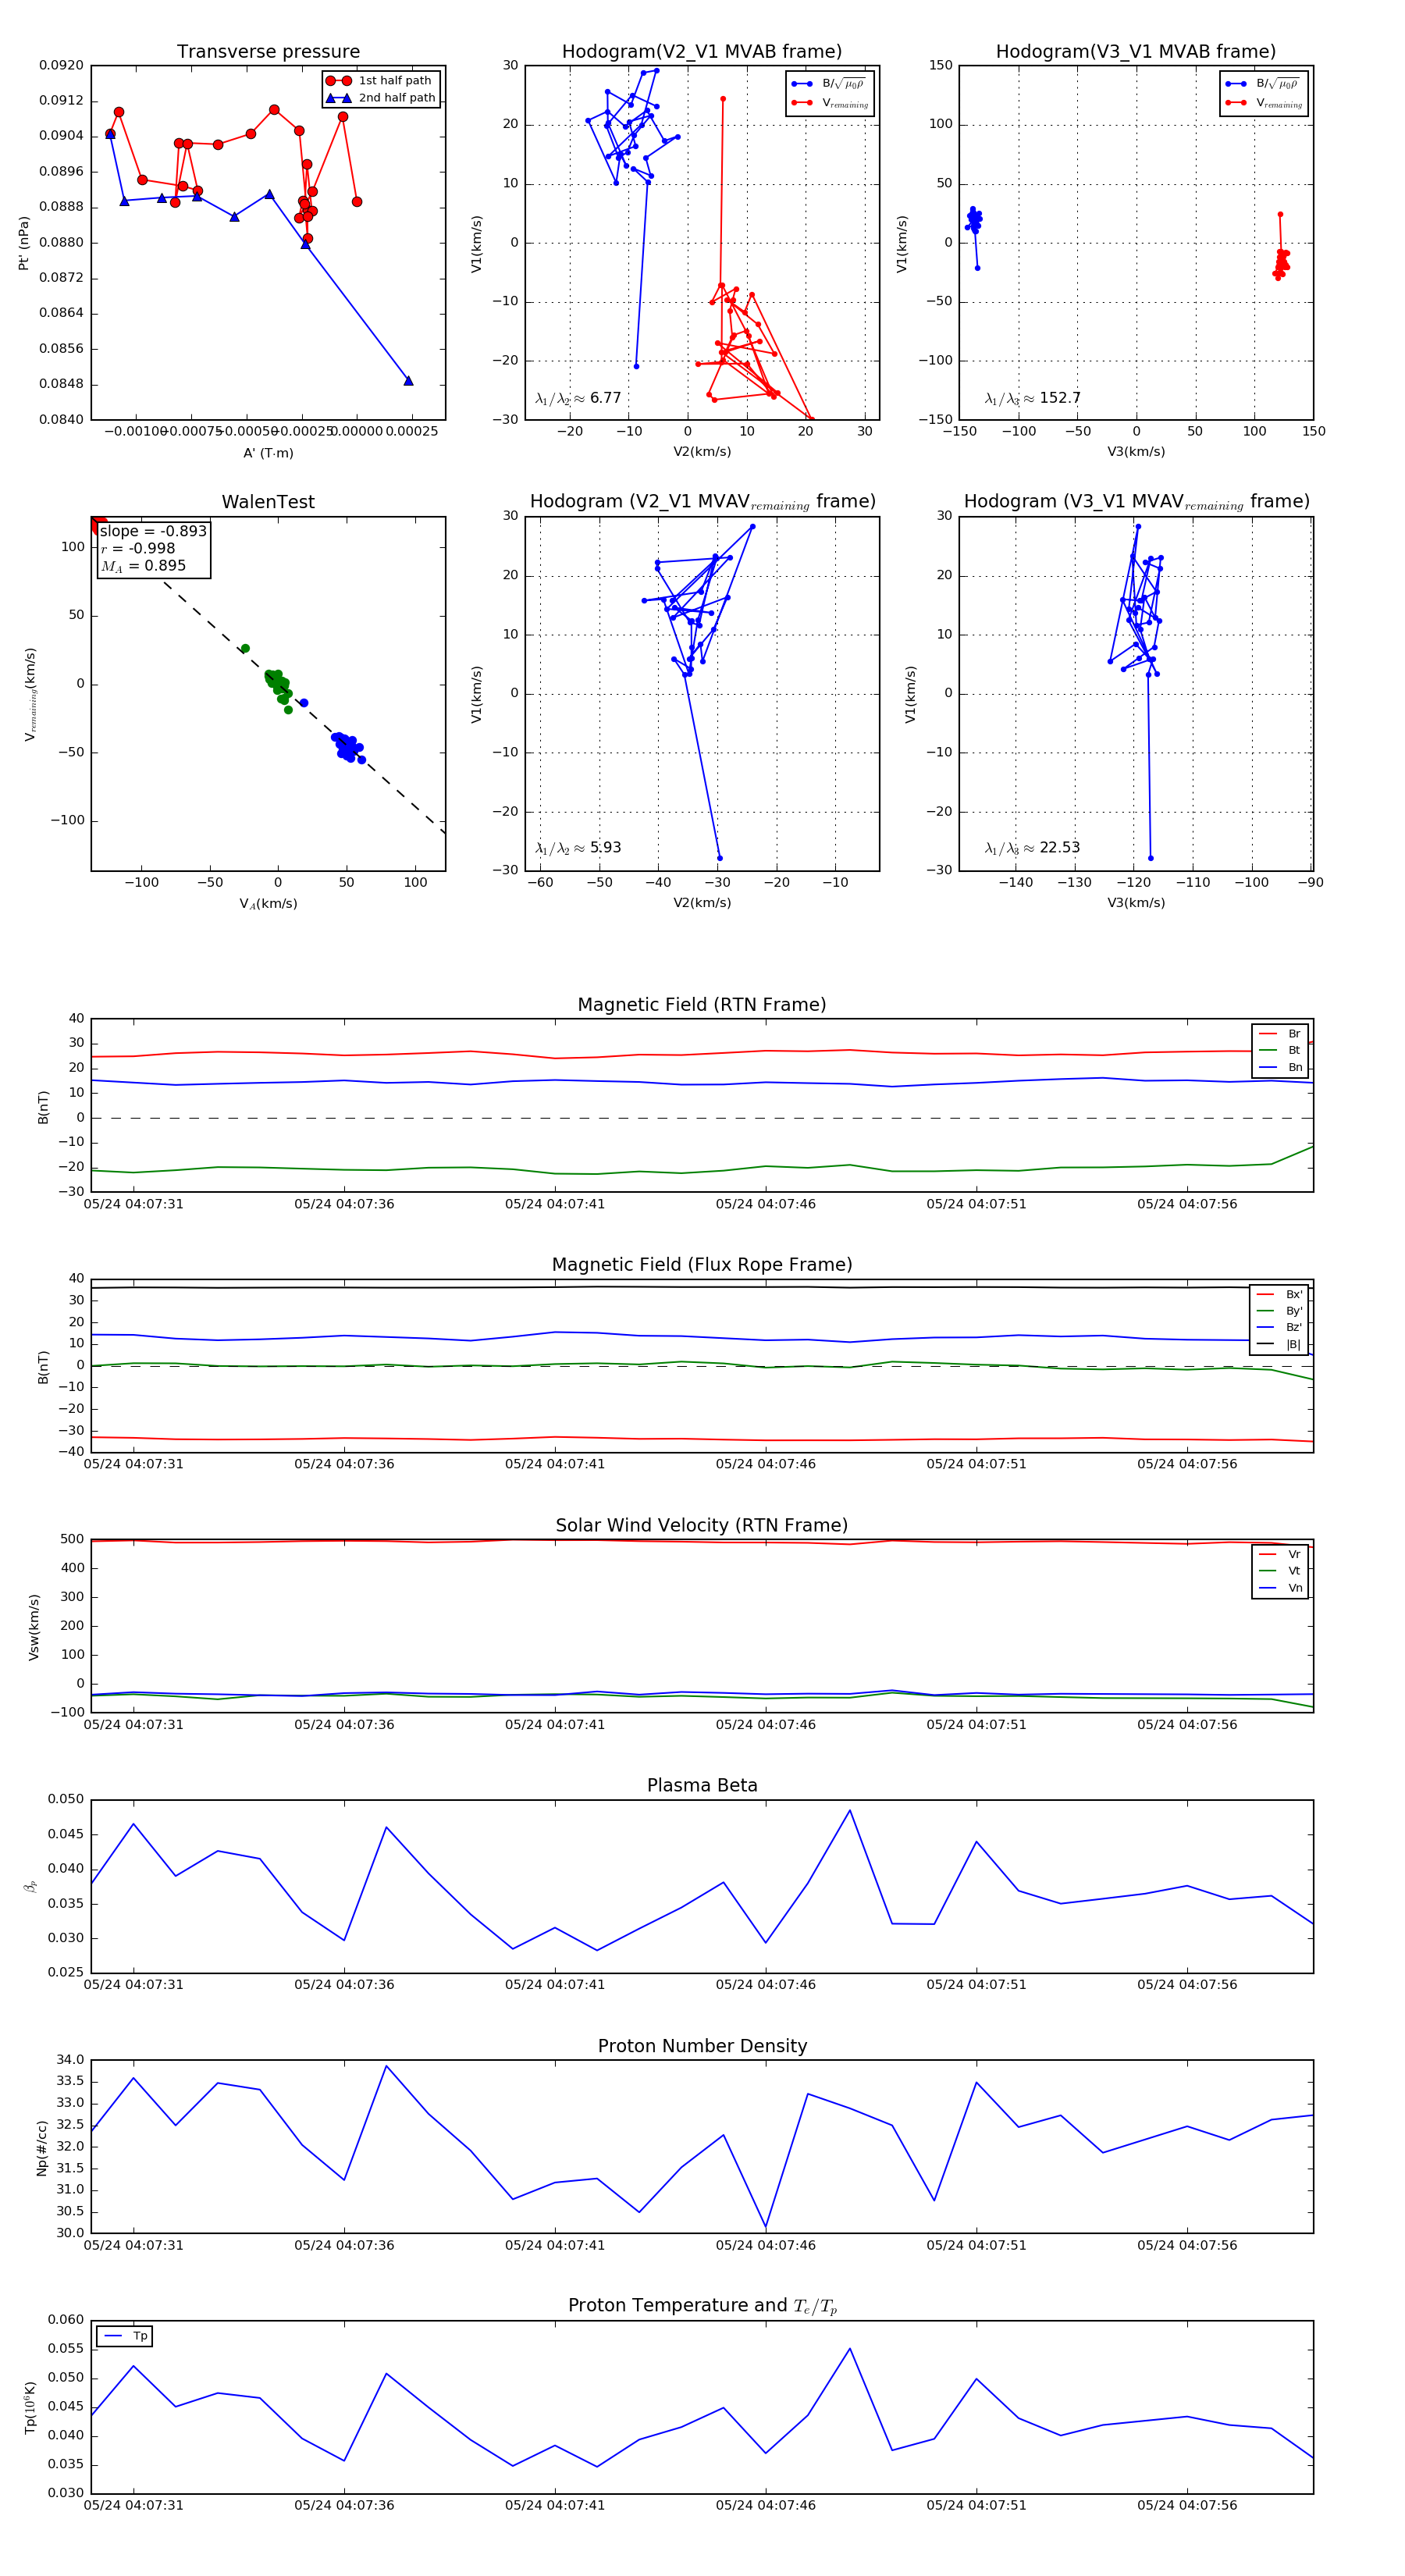This screenshot has width=1405, height=2576.
Task: Click the 'Bn' legend entry
Action: (1280, 1067)
